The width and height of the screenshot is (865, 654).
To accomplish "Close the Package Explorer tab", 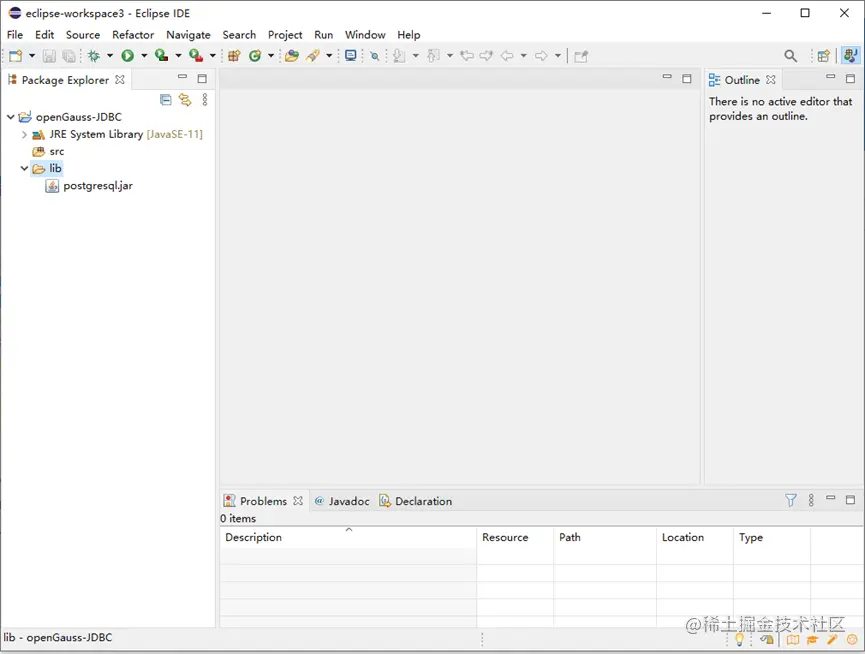I will (x=120, y=80).
